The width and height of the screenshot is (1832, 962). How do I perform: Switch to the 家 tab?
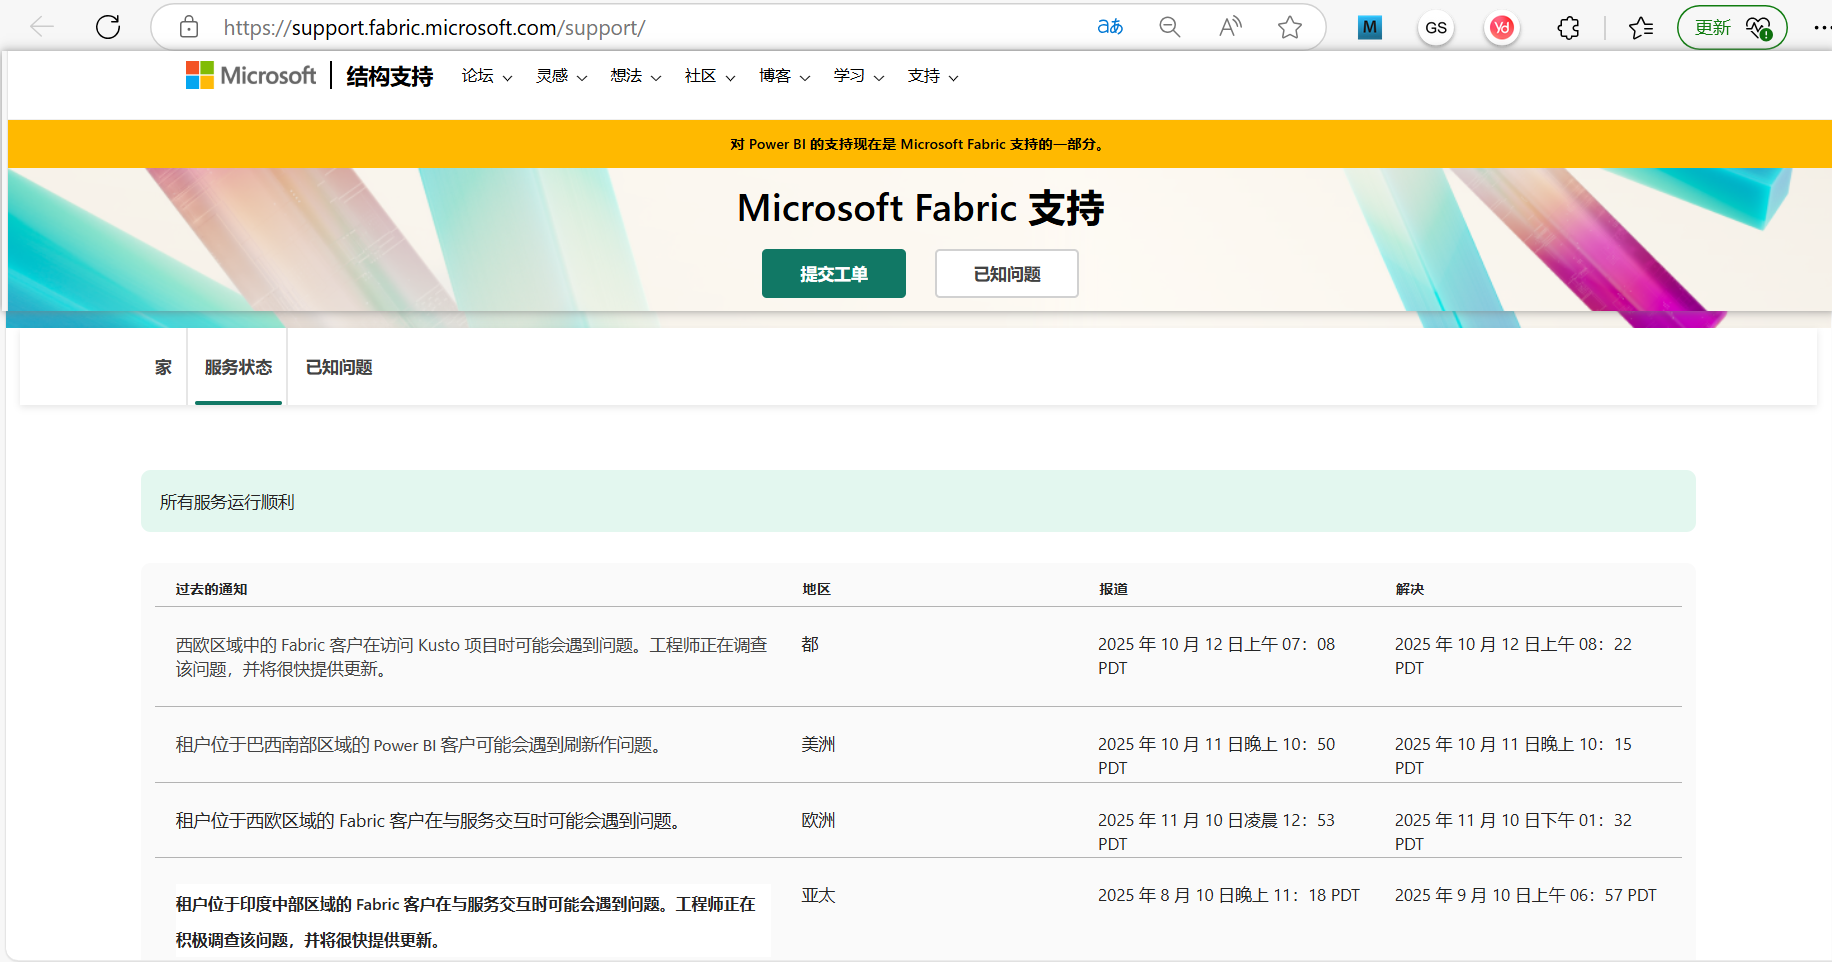point(163,367)
